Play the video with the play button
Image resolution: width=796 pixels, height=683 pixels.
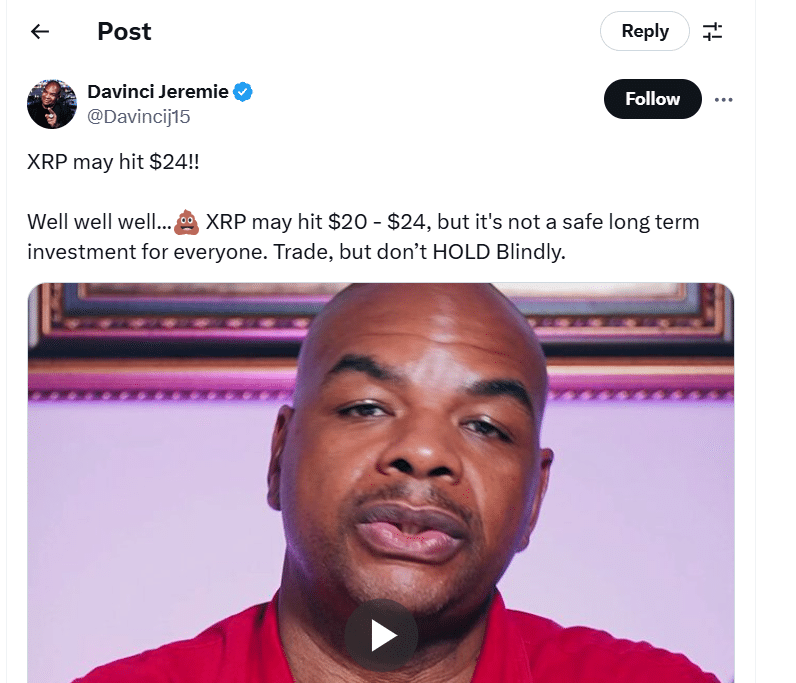click(381, 635)
